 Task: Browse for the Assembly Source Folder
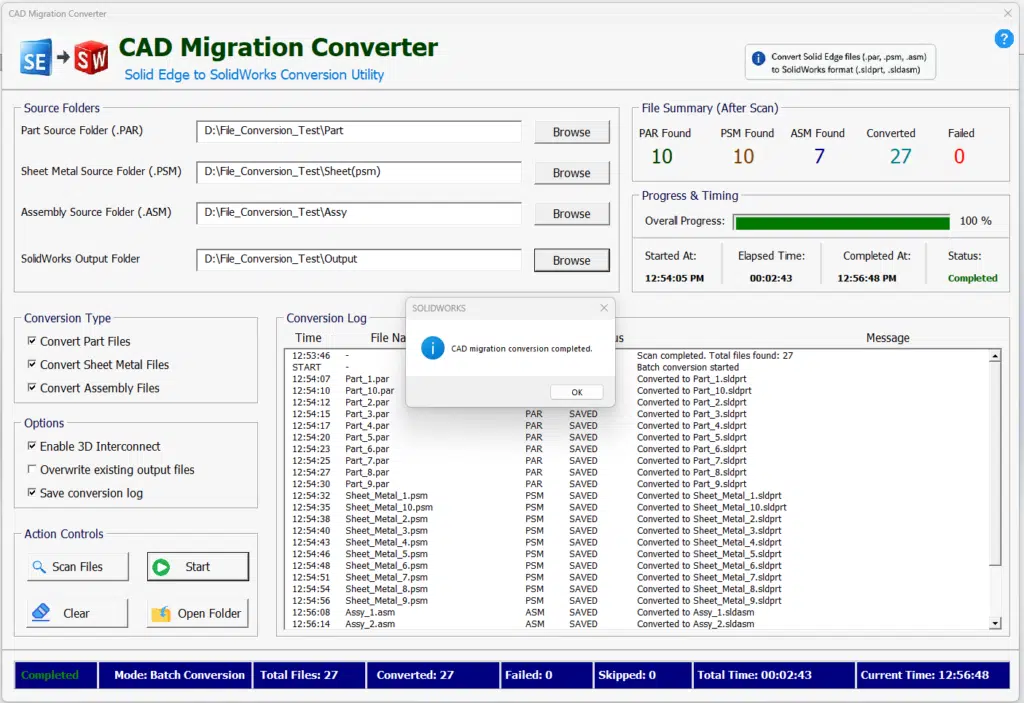click(x=571, y=214)
